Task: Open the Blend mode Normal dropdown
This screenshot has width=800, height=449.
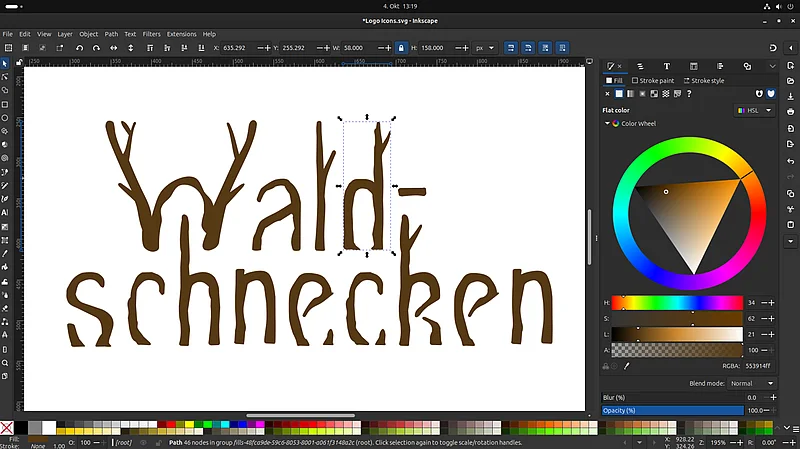Action: (x=752, y=383)
